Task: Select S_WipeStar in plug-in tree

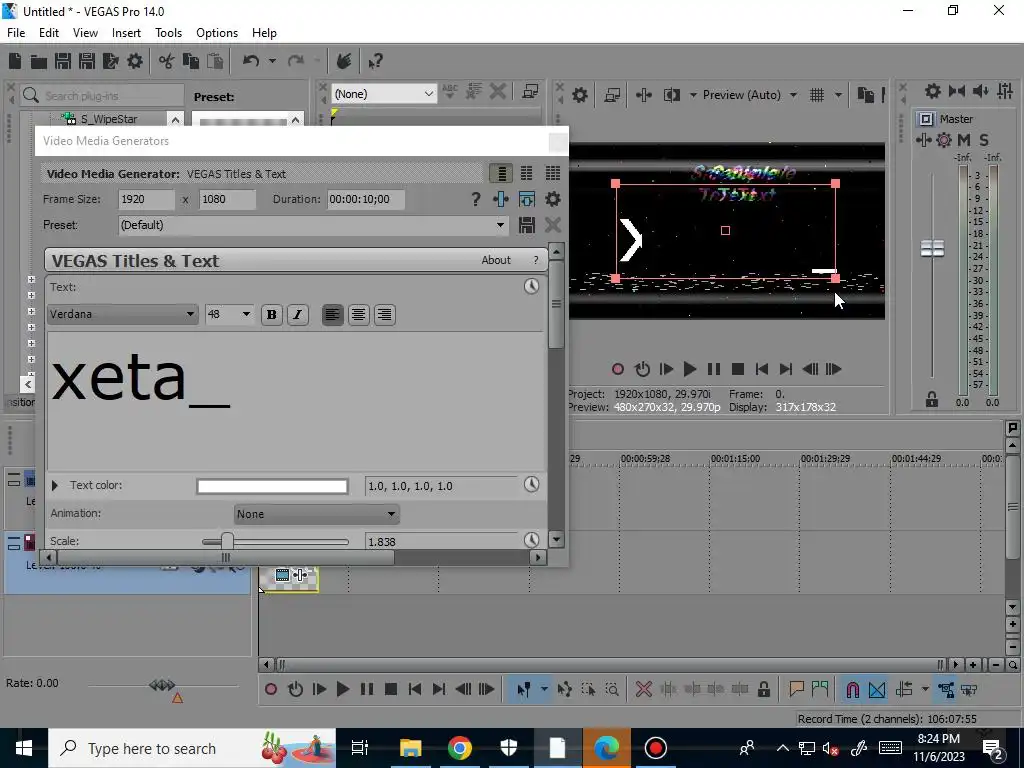Action: [x=108, y=119]
